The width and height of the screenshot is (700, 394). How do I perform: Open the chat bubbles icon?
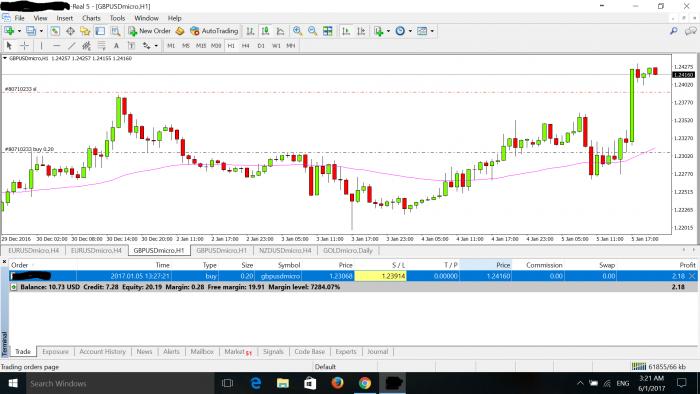(x=690, y=31)
